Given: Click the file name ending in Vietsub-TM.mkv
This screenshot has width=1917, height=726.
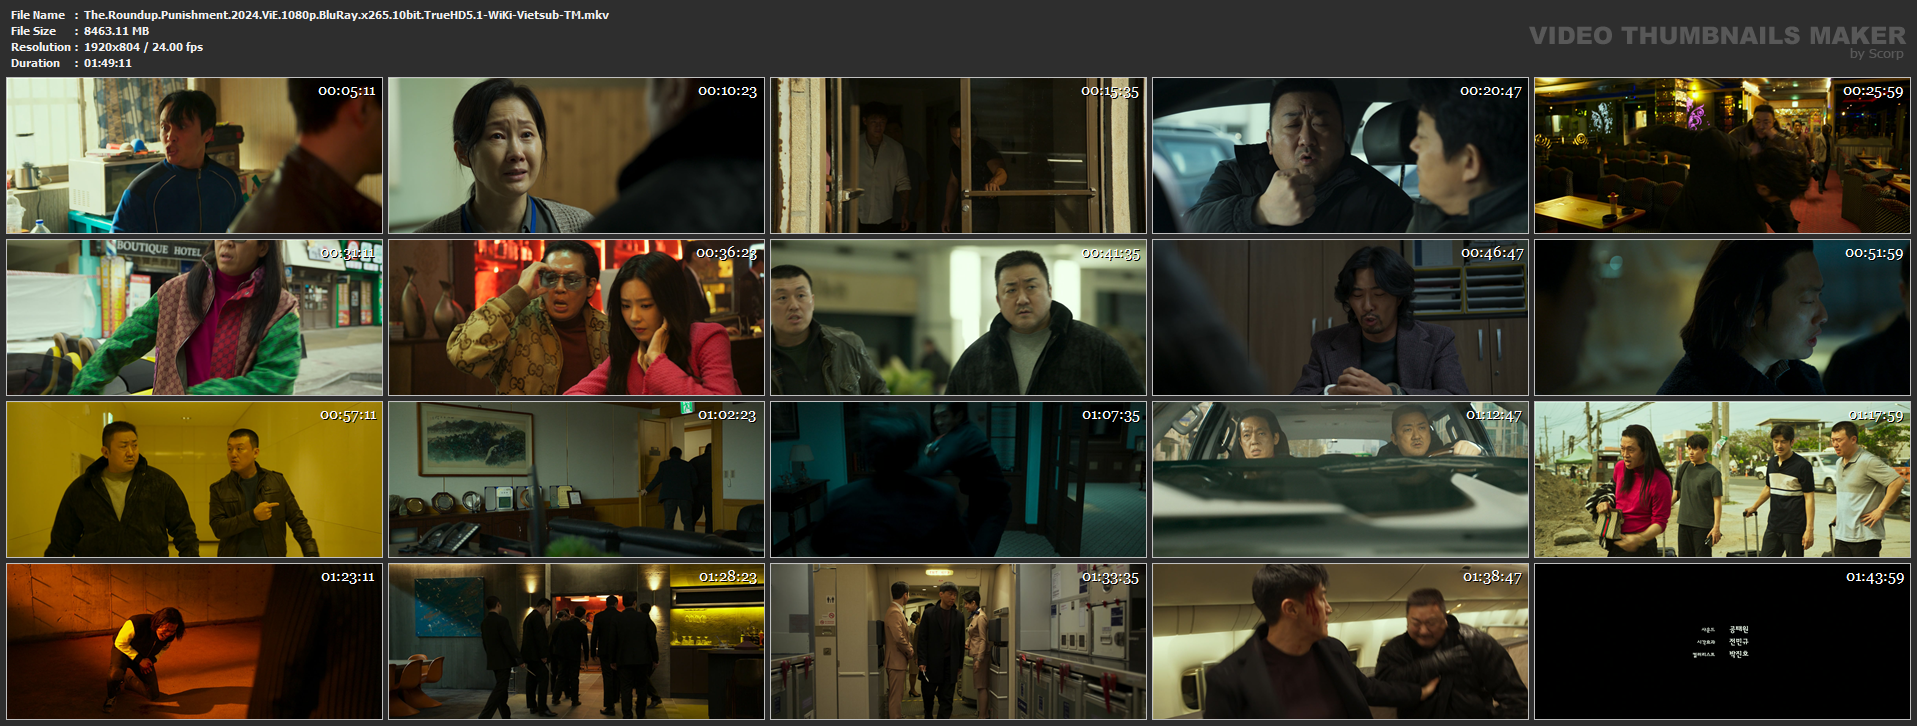Looking at the screenshot, I should click(346, 15).
